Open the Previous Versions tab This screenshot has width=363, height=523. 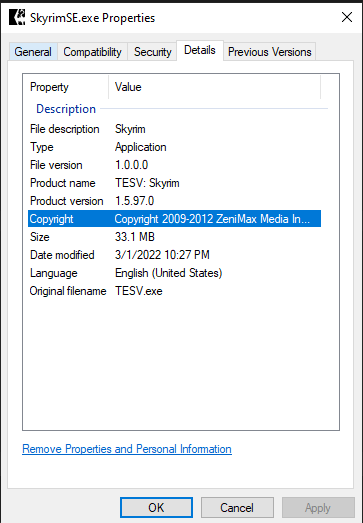(270, 52)
